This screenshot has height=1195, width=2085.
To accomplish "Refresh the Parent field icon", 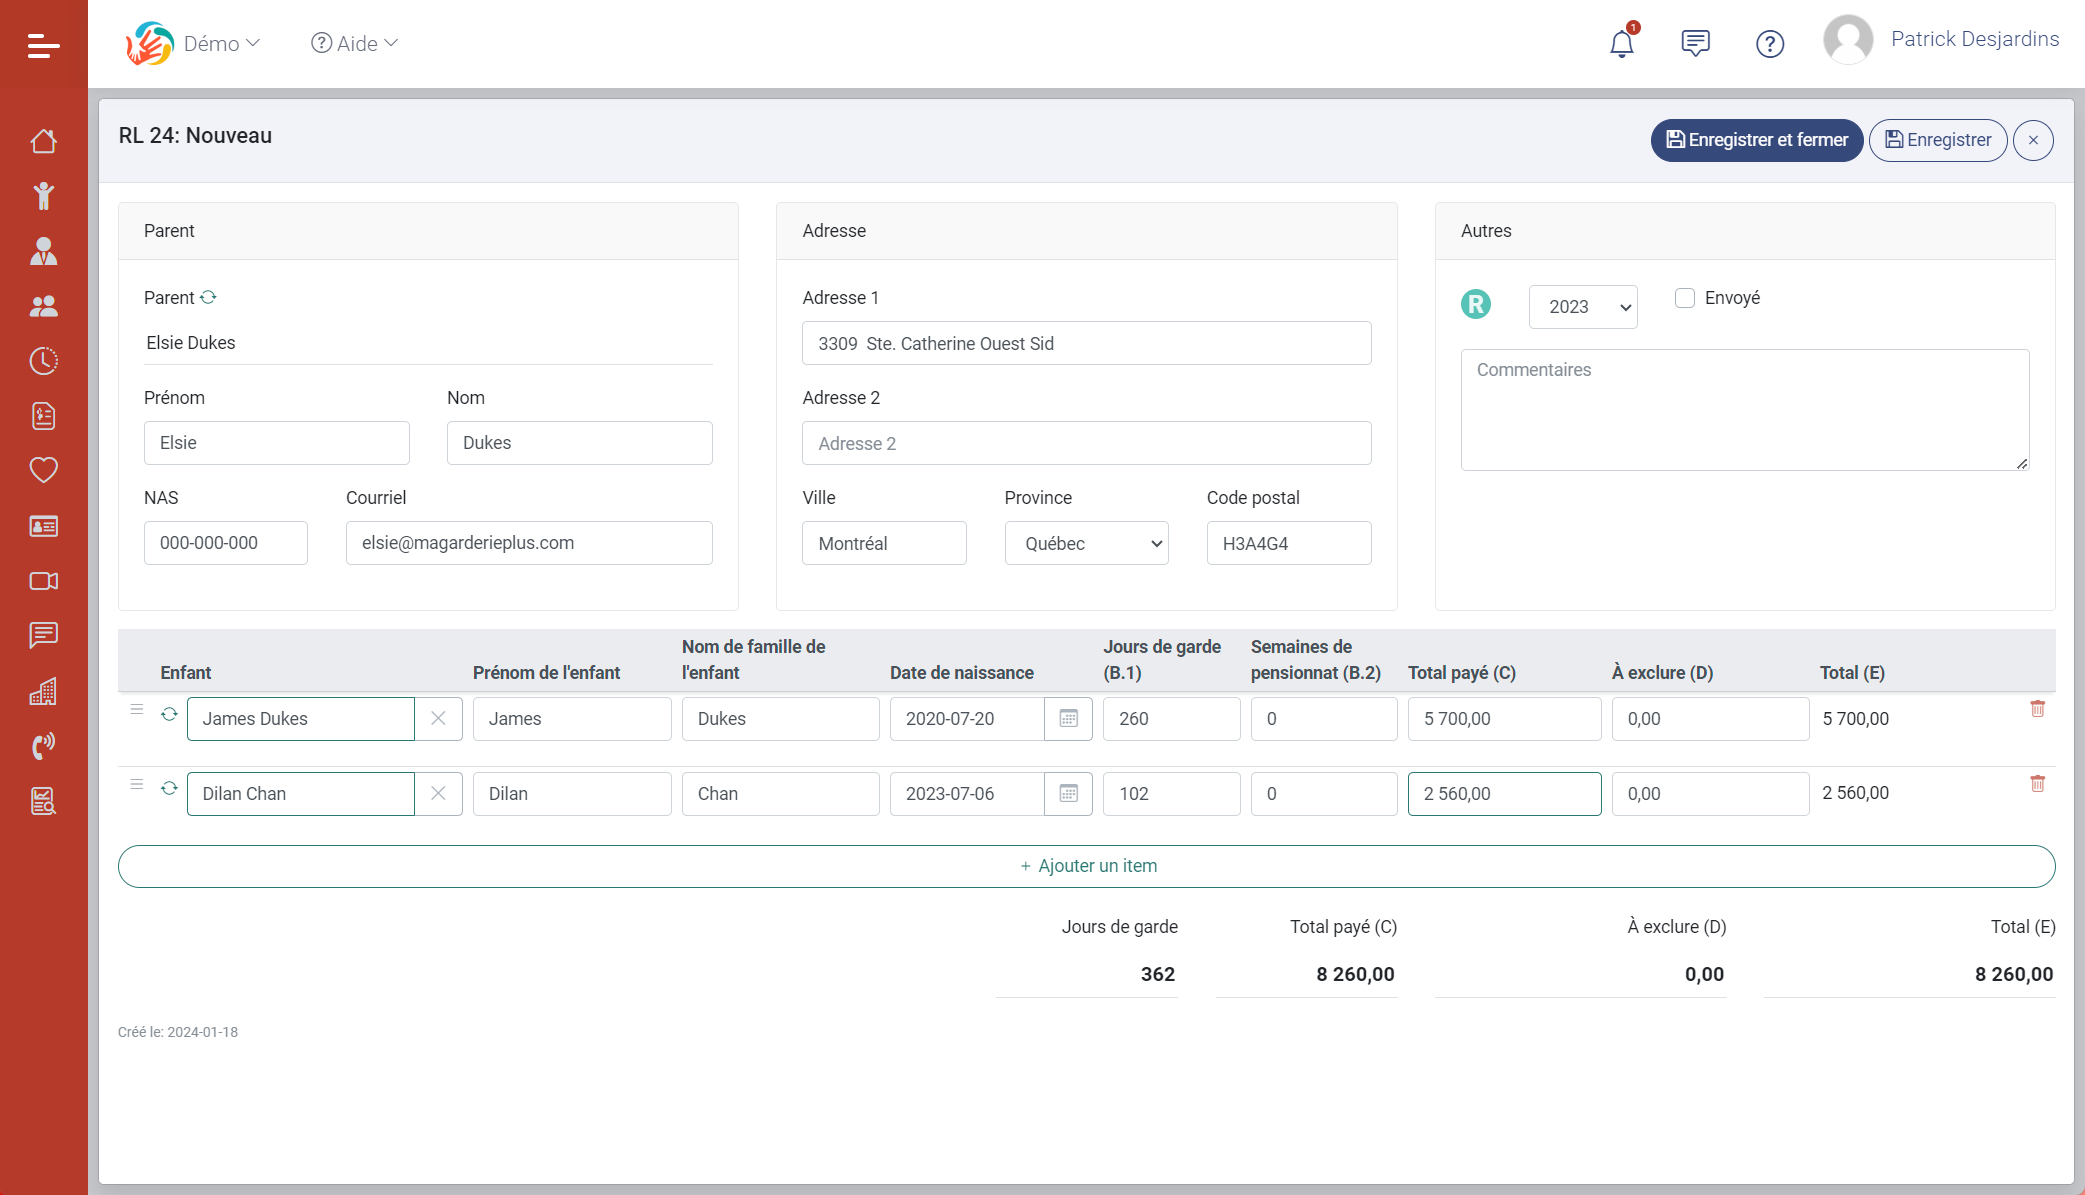I will (x=208, y=297).
